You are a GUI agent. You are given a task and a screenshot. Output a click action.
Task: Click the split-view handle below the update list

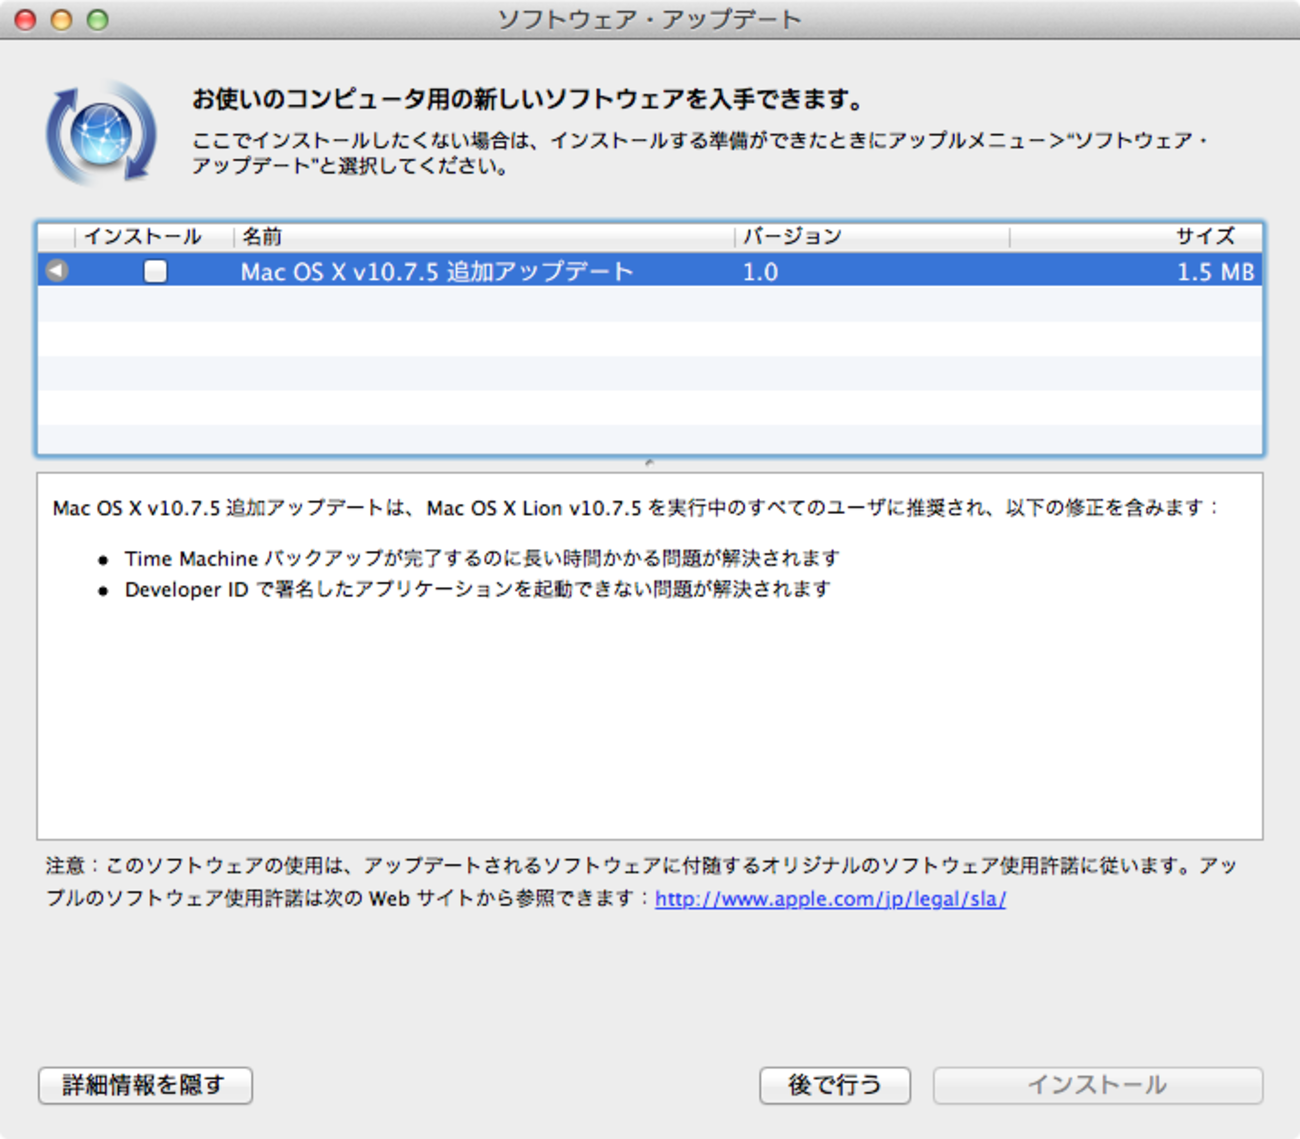tap(650, 463)
